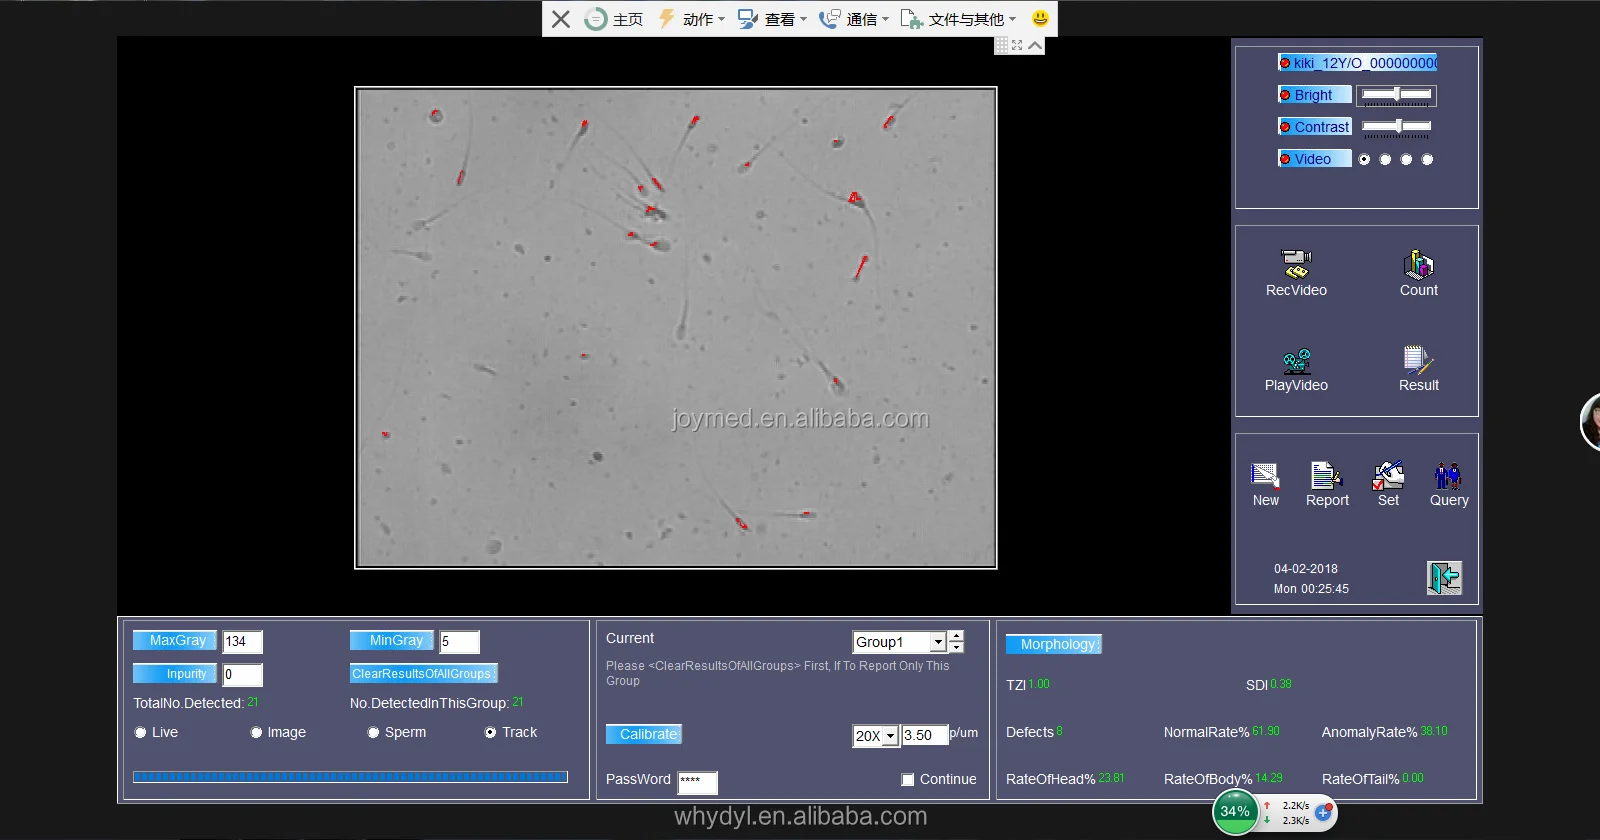Click the RecVideo camera icon

click(x=1296, y=264)
